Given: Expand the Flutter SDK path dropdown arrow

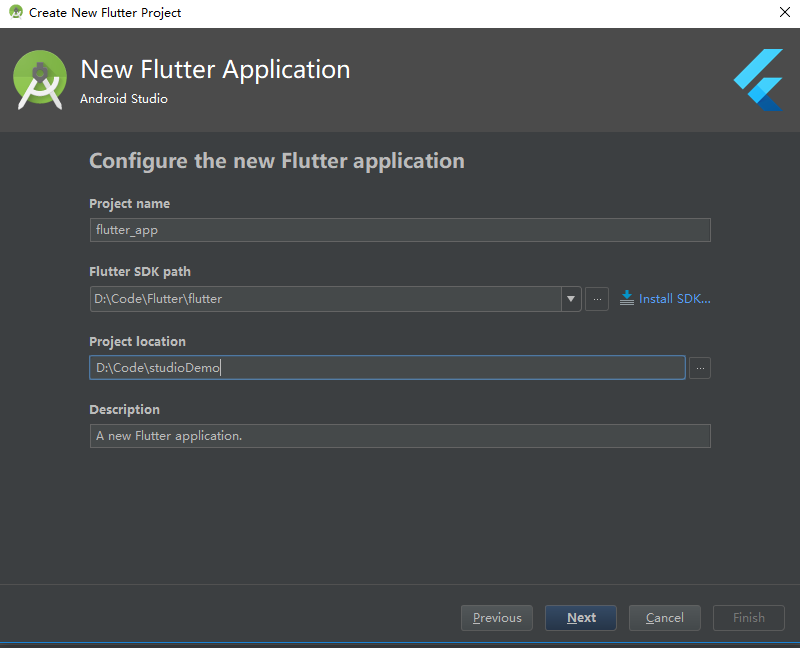Looking at the screenshot, I should (571, 299).
